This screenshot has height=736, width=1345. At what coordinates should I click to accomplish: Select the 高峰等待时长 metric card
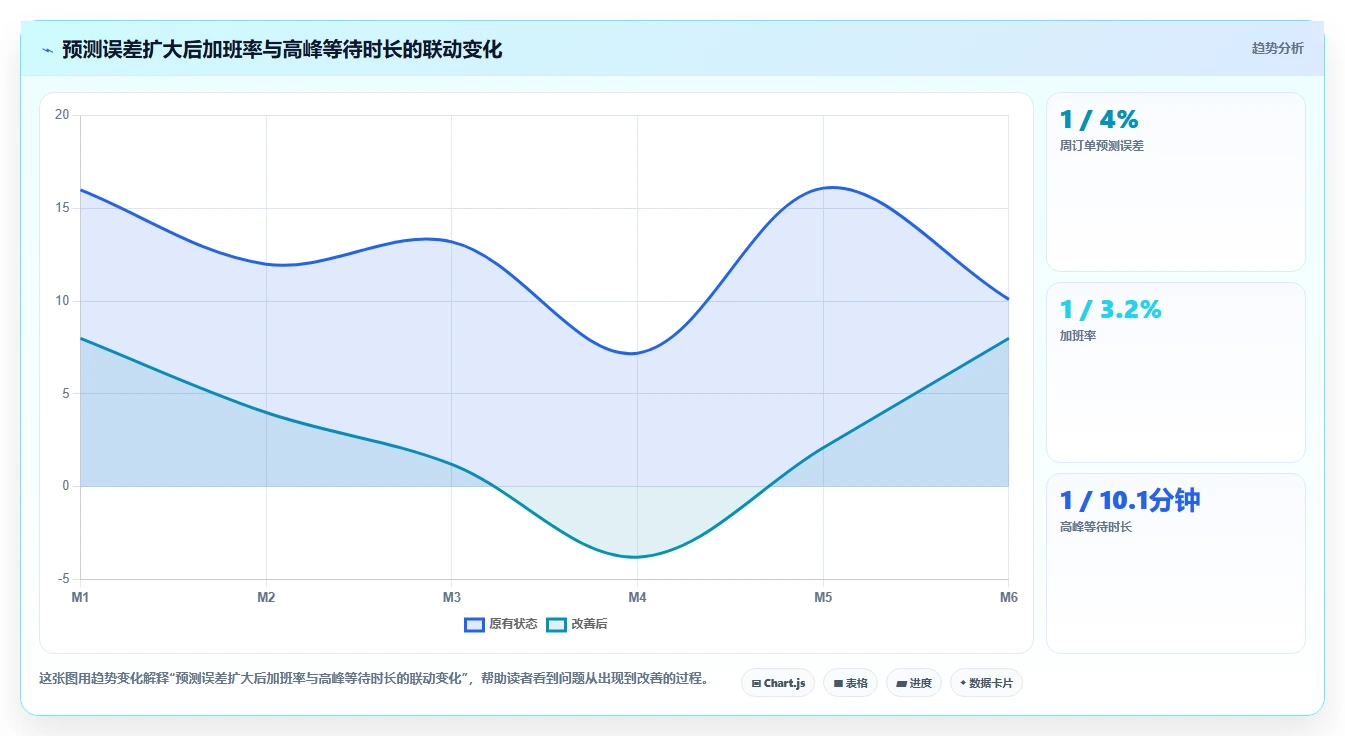(1176, 563)
